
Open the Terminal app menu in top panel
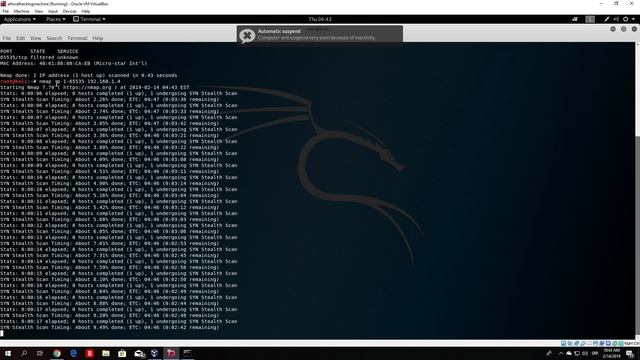[x=89, y=19]
